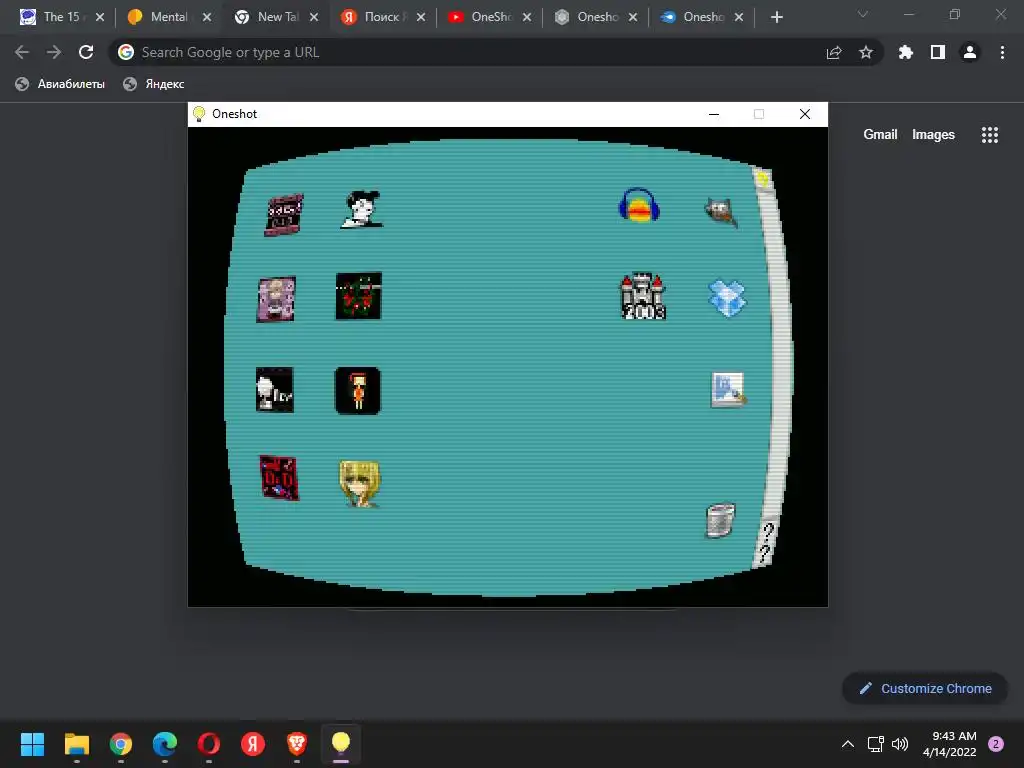The height and width of the screenshot is (768, 1024).
Task: Open the Авиабилеты bookmark
Action: (59, 84)
